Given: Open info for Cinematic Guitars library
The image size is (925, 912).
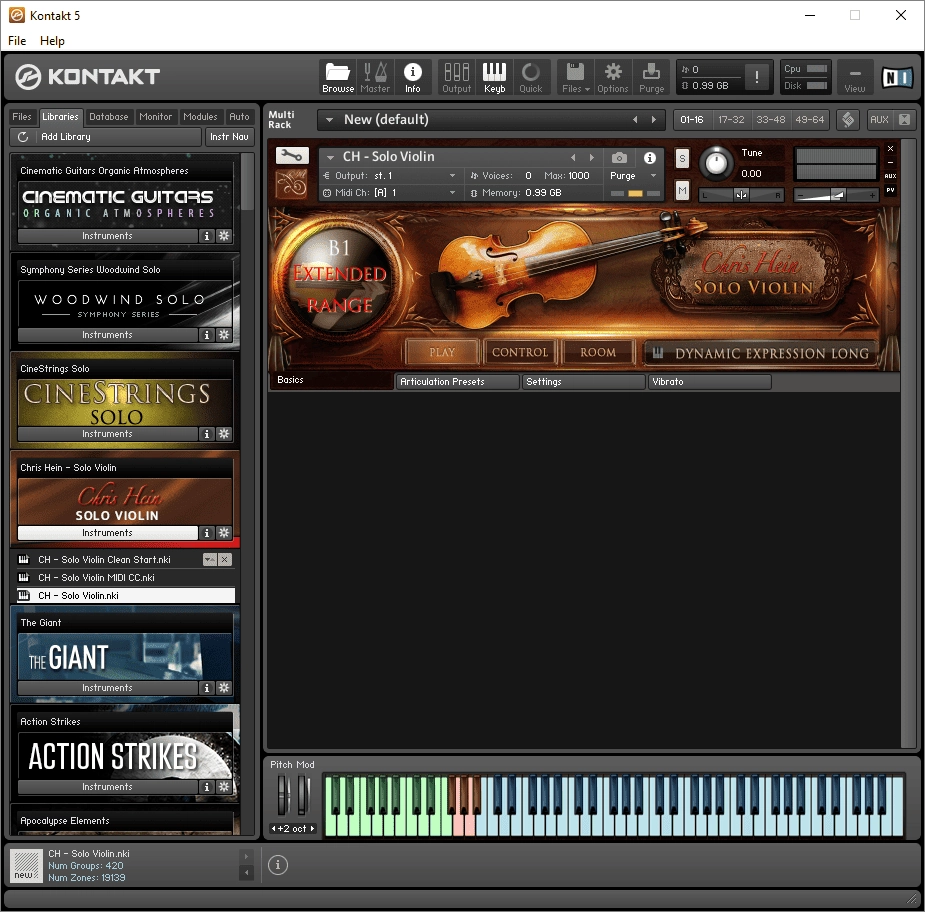Looking at the screenshot, I should (x=206, y=236).
